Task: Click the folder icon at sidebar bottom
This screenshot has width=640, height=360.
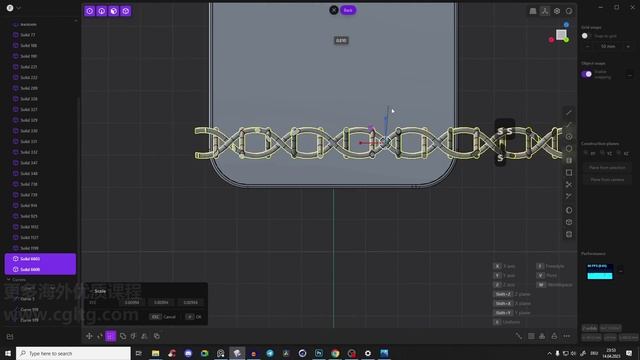Action: pos(10,337)
